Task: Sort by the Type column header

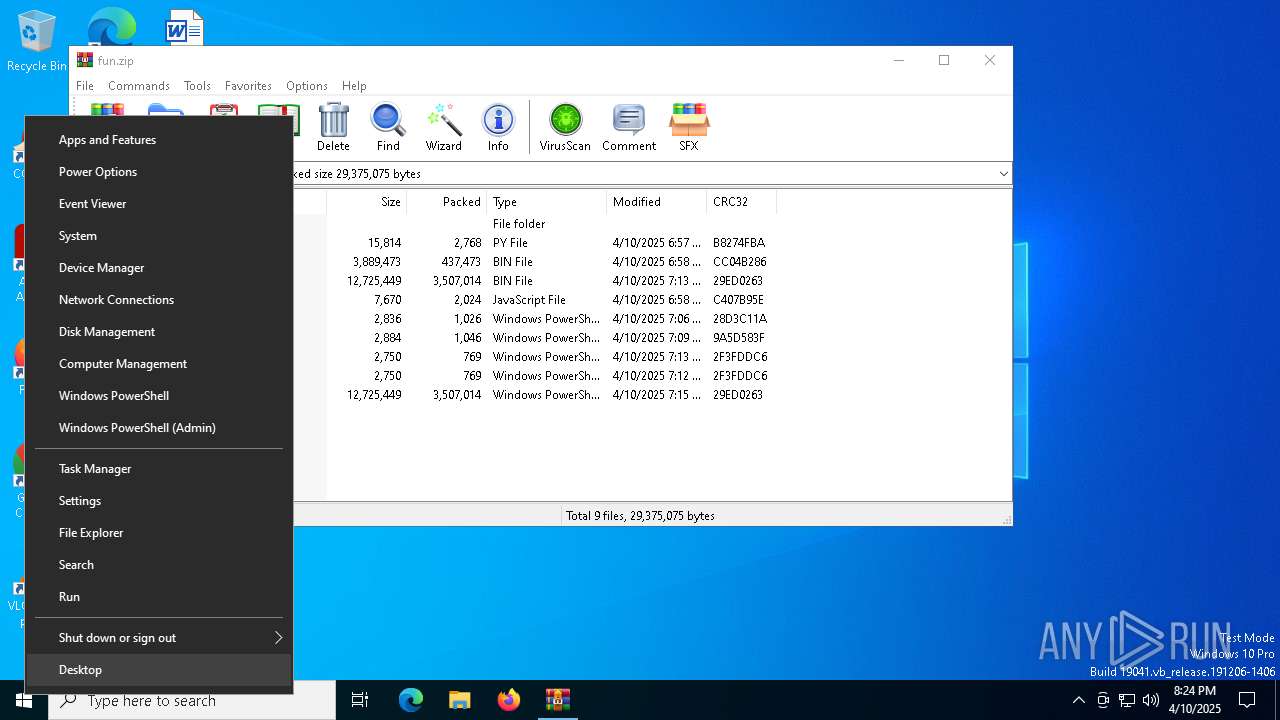Action: pos(546,202)
